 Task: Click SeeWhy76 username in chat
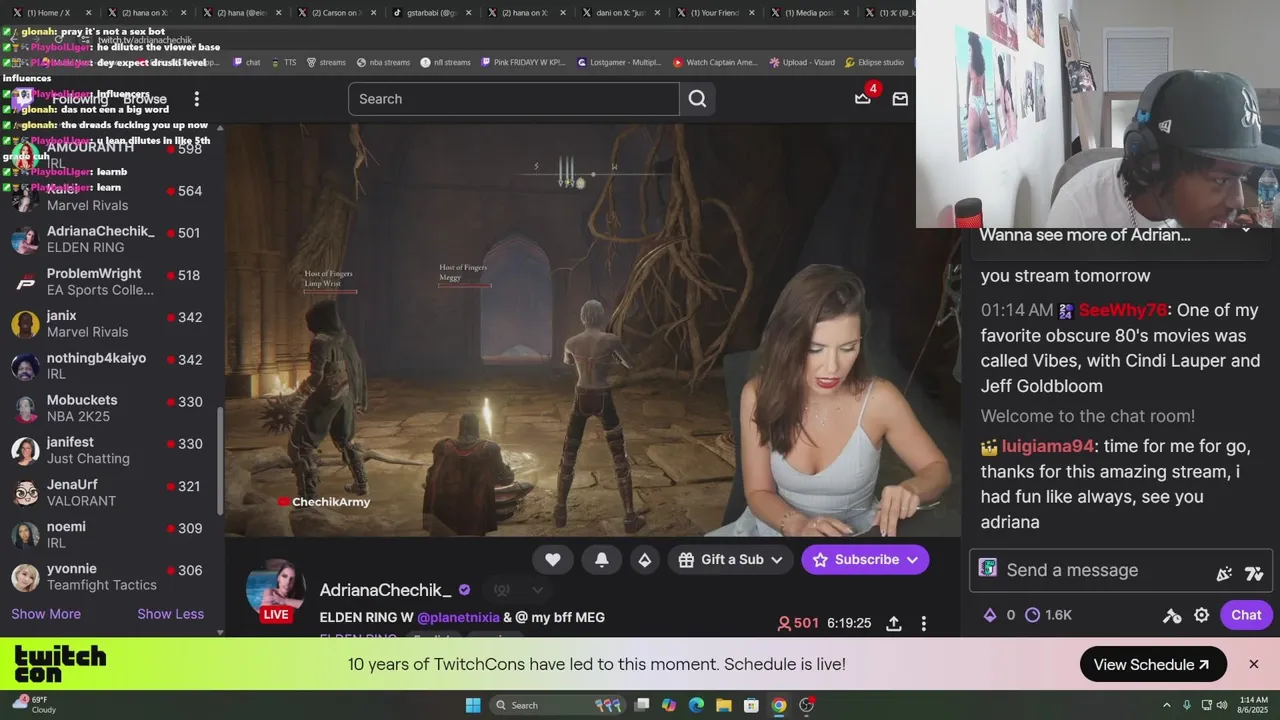click(x=1123, y=310)
